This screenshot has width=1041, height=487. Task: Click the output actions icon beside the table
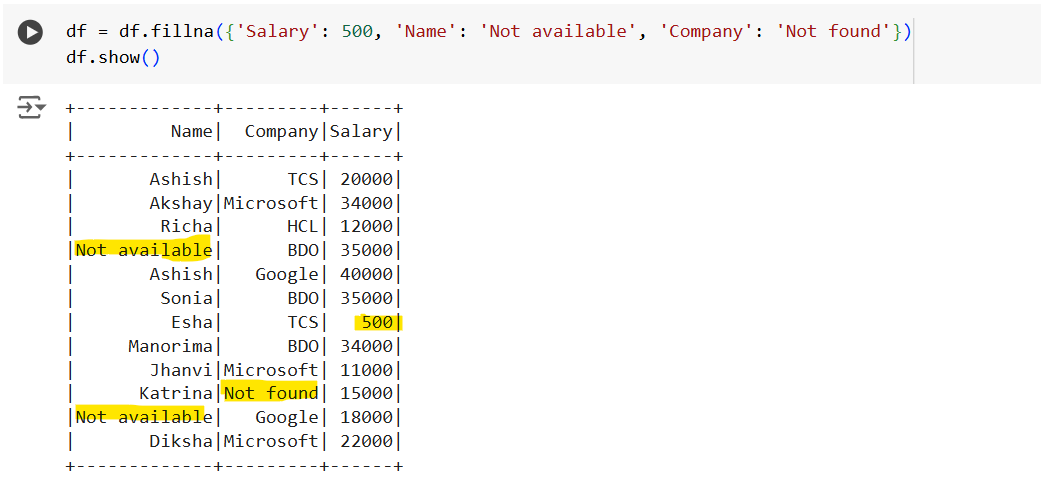(32, 108)
